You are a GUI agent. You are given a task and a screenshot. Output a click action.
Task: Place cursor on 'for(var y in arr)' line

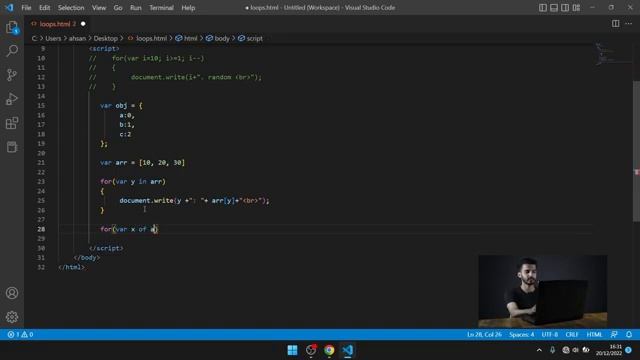pyautogui.click(x=133, y=182)
